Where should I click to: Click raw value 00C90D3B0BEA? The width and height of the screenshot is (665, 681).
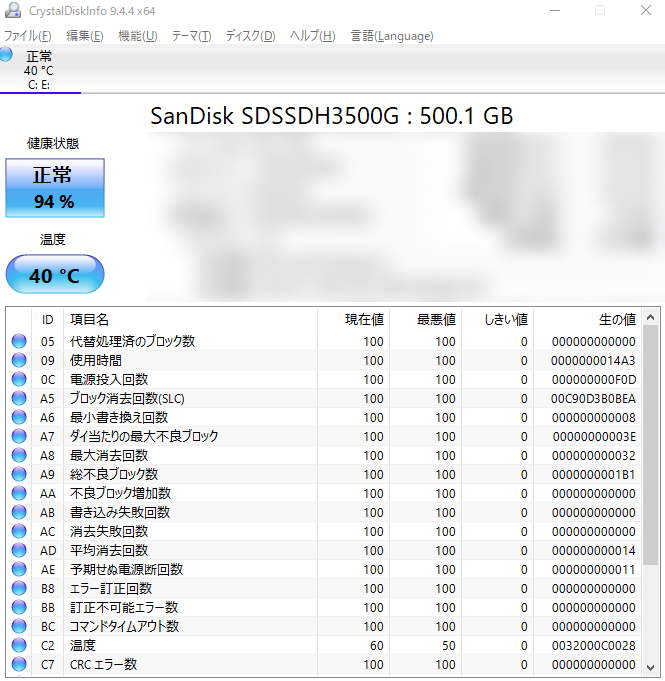pos(593,398)
